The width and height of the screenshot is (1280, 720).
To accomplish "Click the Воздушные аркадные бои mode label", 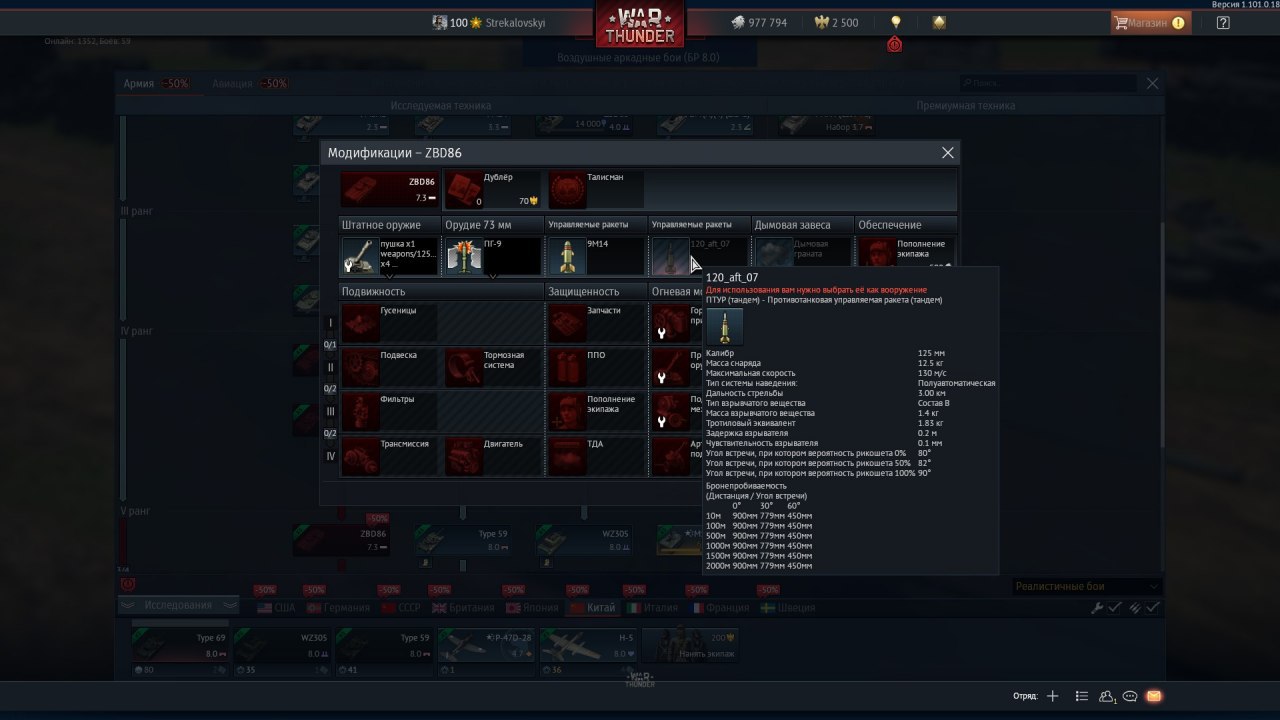I will click(x=638, y=58).
